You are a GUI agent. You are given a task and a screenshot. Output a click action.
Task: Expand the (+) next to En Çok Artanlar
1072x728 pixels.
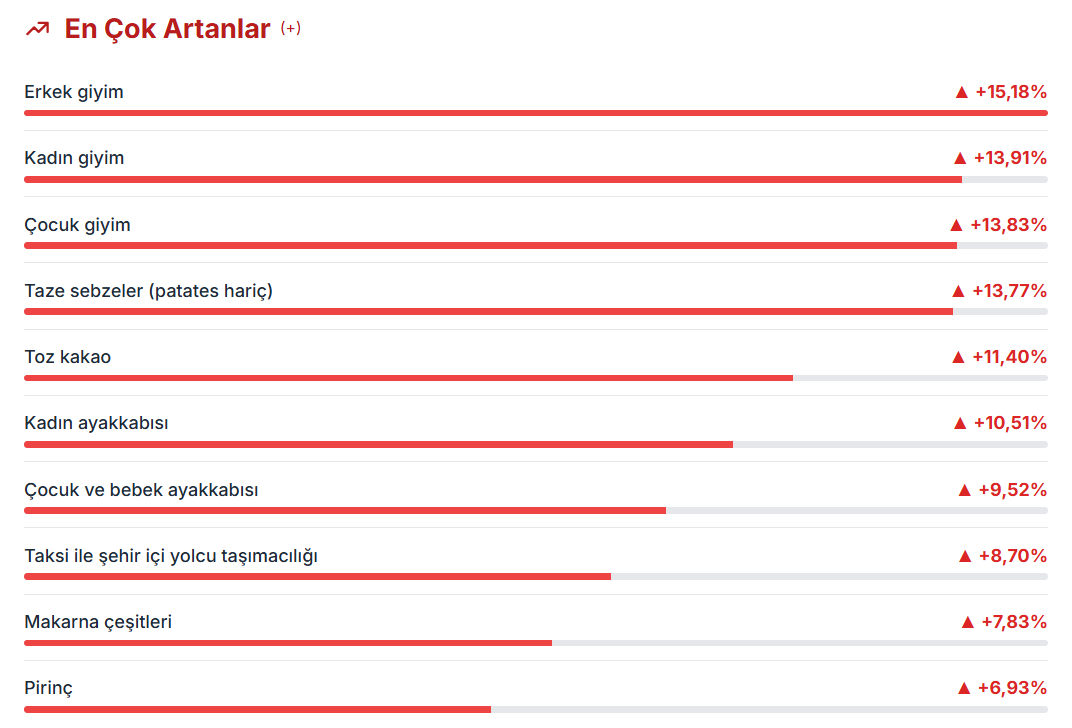[x=290, y=28]
